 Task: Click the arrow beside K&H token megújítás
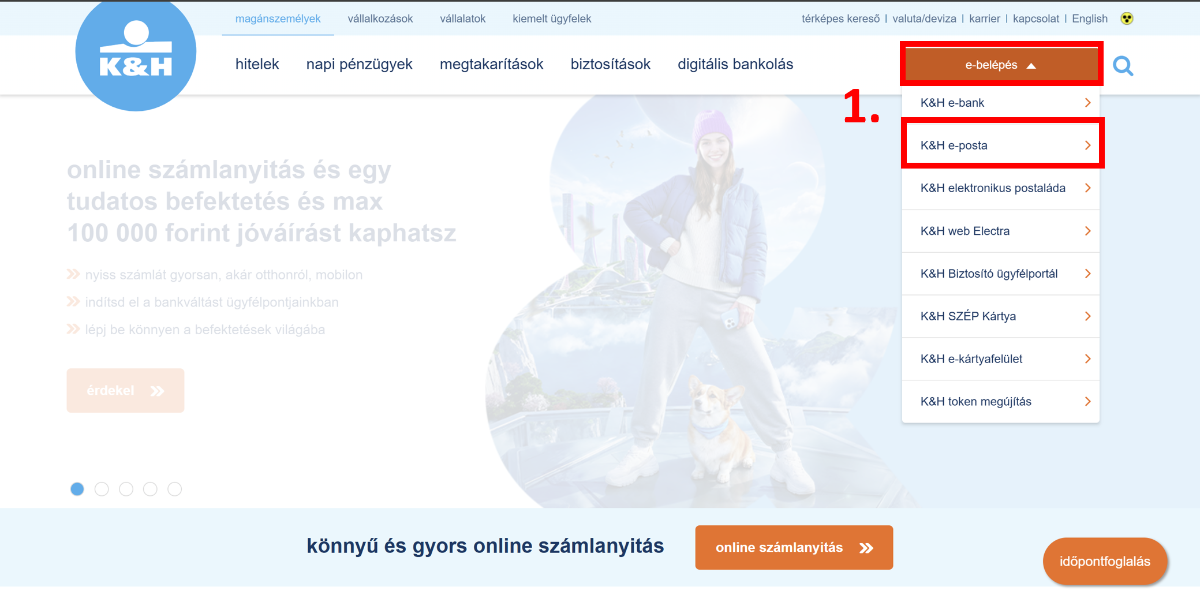point(1087,401)
